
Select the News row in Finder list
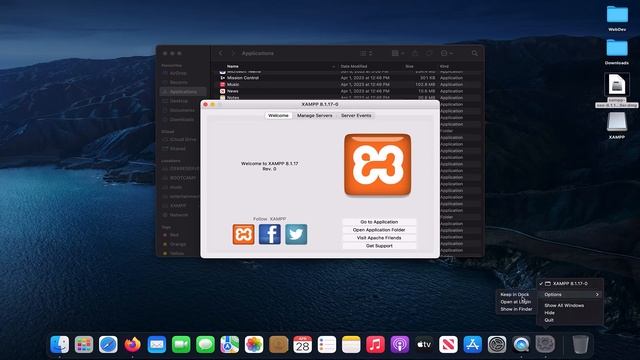tap(349, 91)
